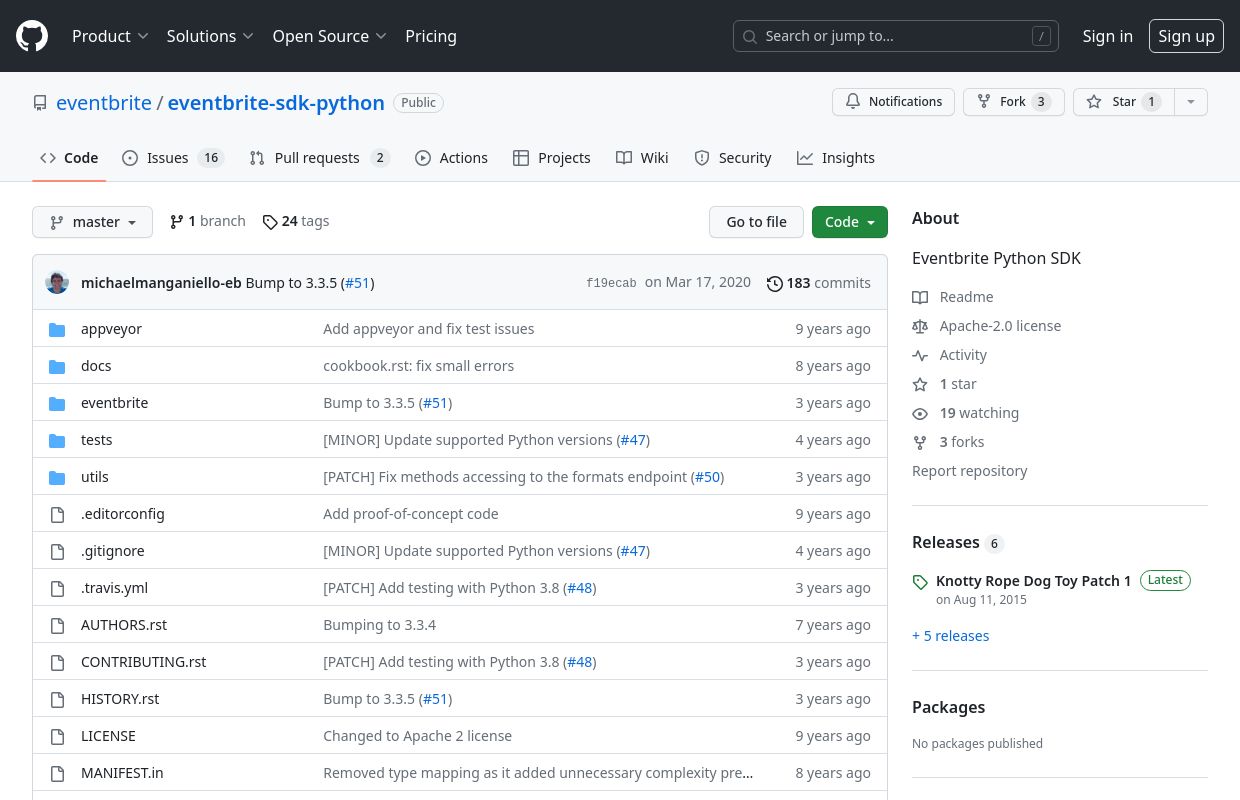The width and height of the screenshot is (1240, 800).
Task: Expand the Product menu
Action: point(110,36)
